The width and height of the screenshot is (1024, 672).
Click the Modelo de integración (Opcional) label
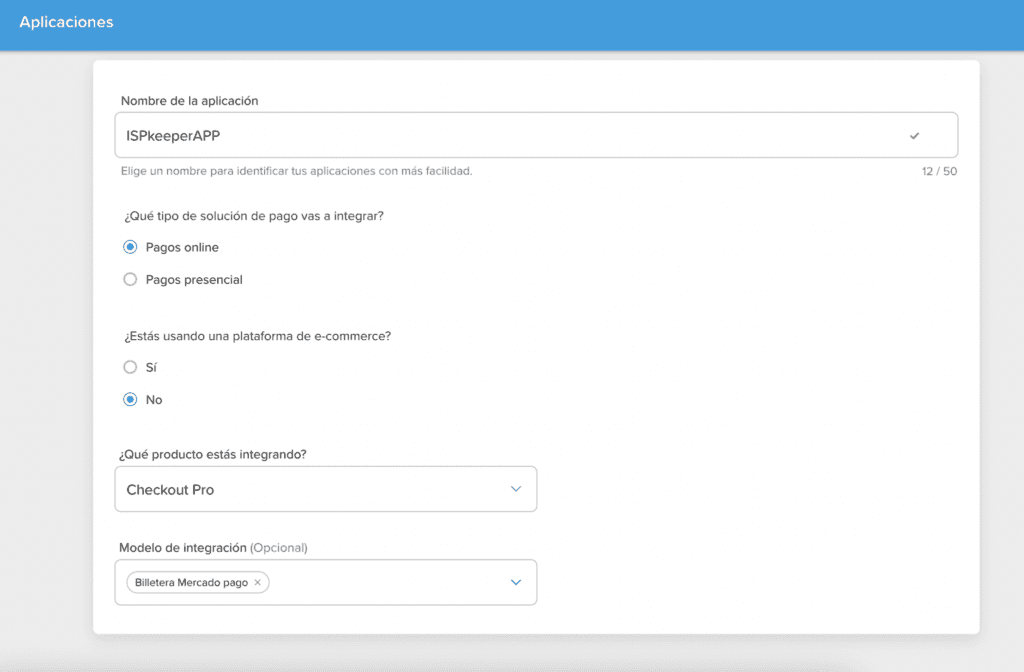tap(213, 547)
